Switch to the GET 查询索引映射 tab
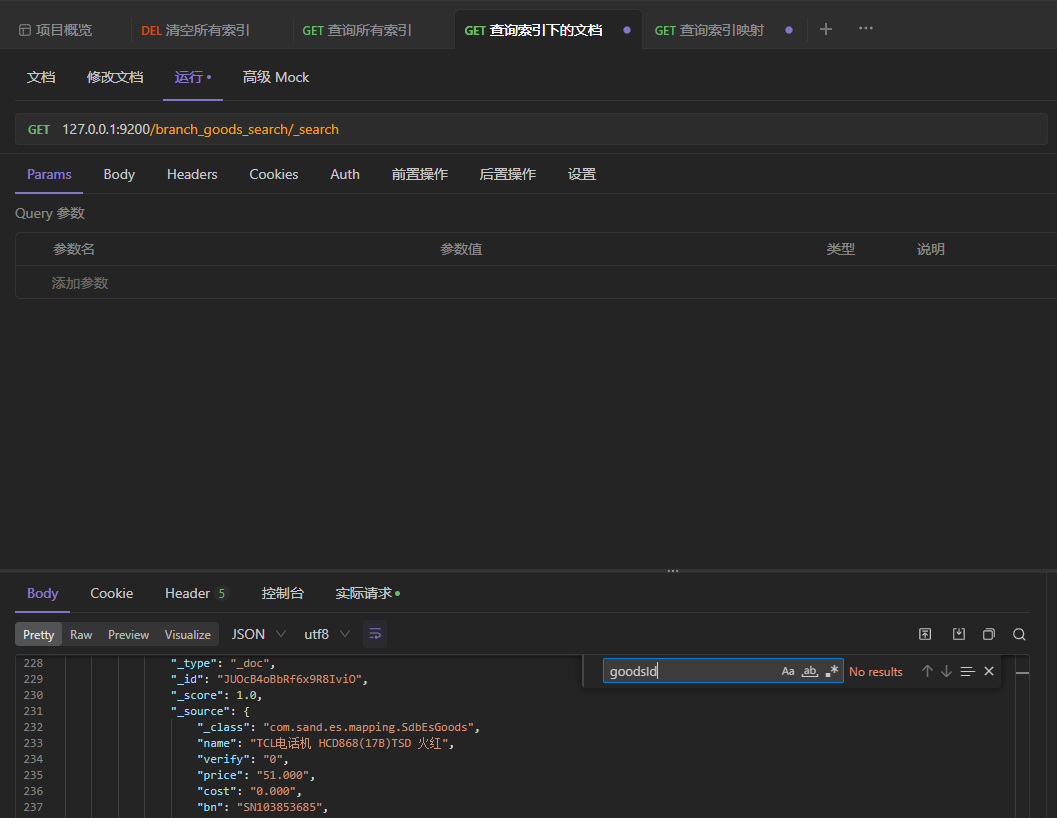The width and height of the screenshot is (1057, 818). click(x=709, y=30)
